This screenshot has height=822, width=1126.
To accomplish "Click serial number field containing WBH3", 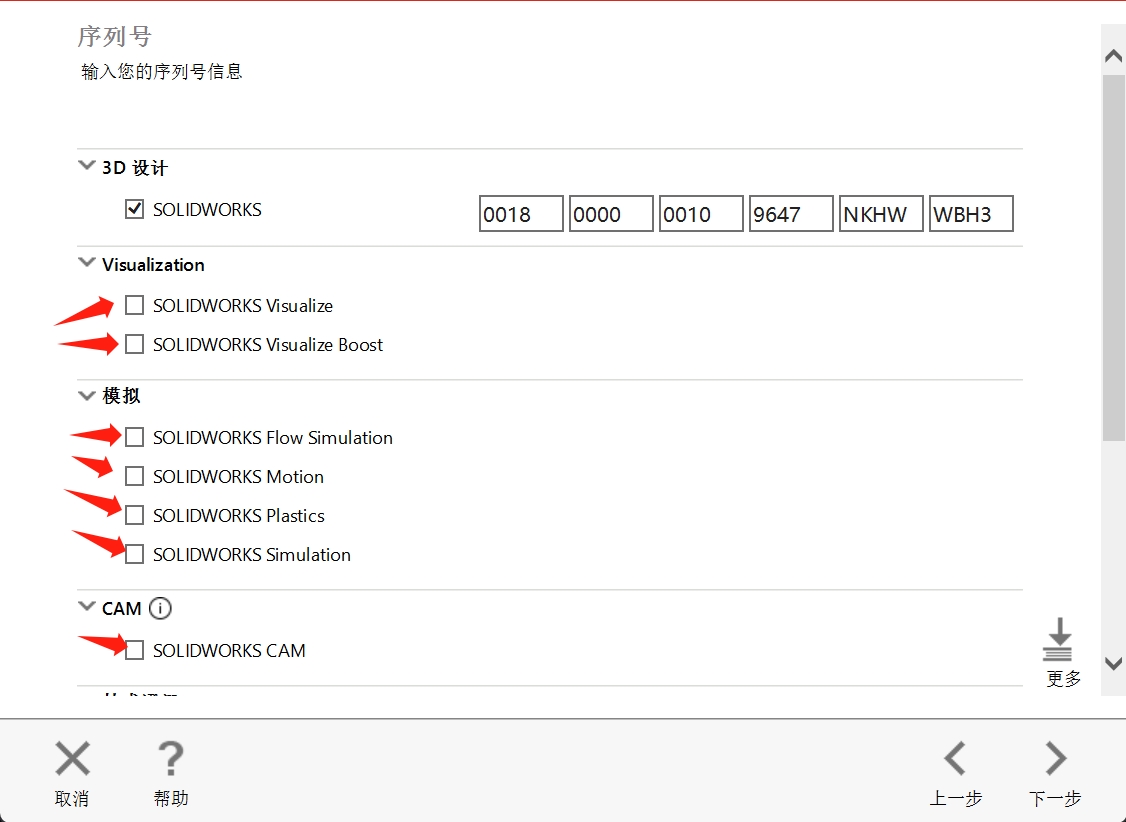I will tap(972, 214).
